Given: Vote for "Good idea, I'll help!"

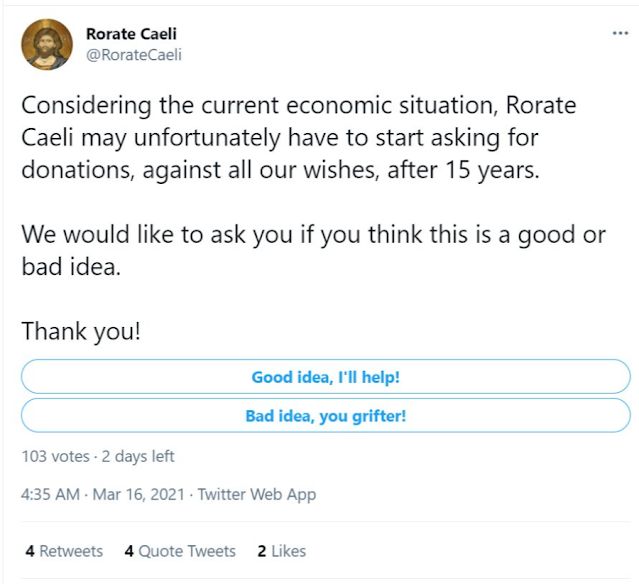Looking at the screenshot, I should click(x=325, y=377).
